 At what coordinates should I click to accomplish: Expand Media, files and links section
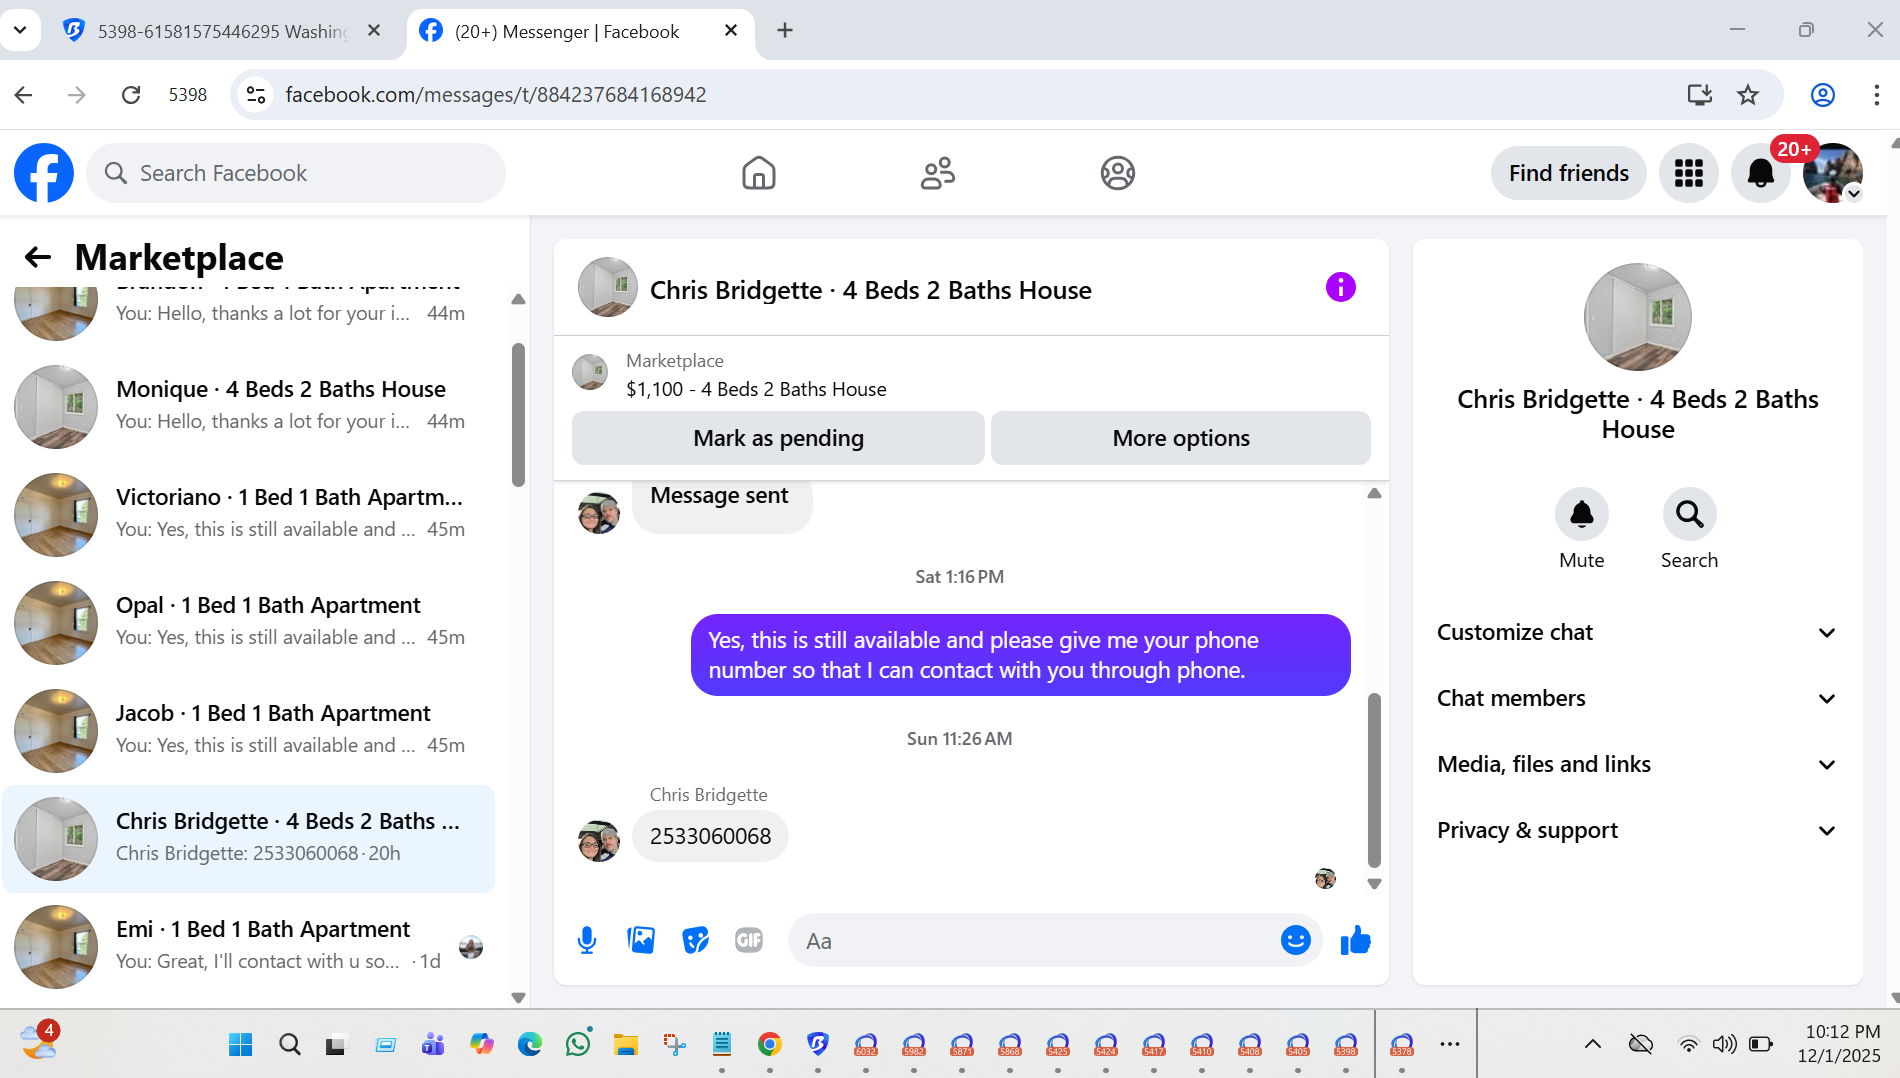coord(1638,764)
